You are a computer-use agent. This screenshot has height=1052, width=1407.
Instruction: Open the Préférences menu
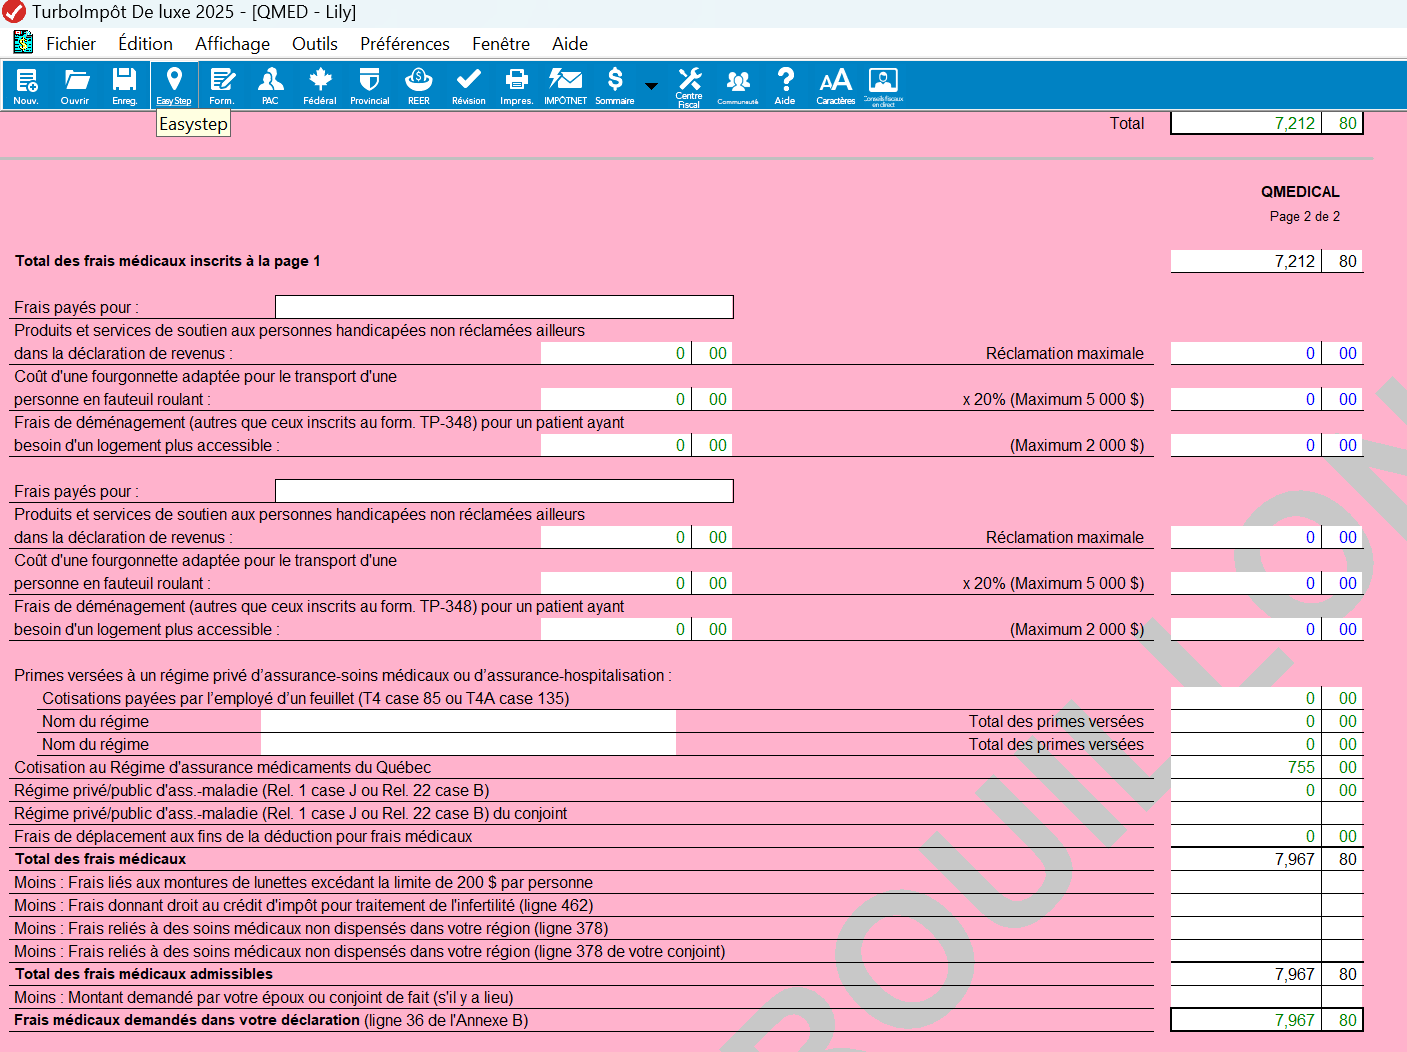point(405,44)
